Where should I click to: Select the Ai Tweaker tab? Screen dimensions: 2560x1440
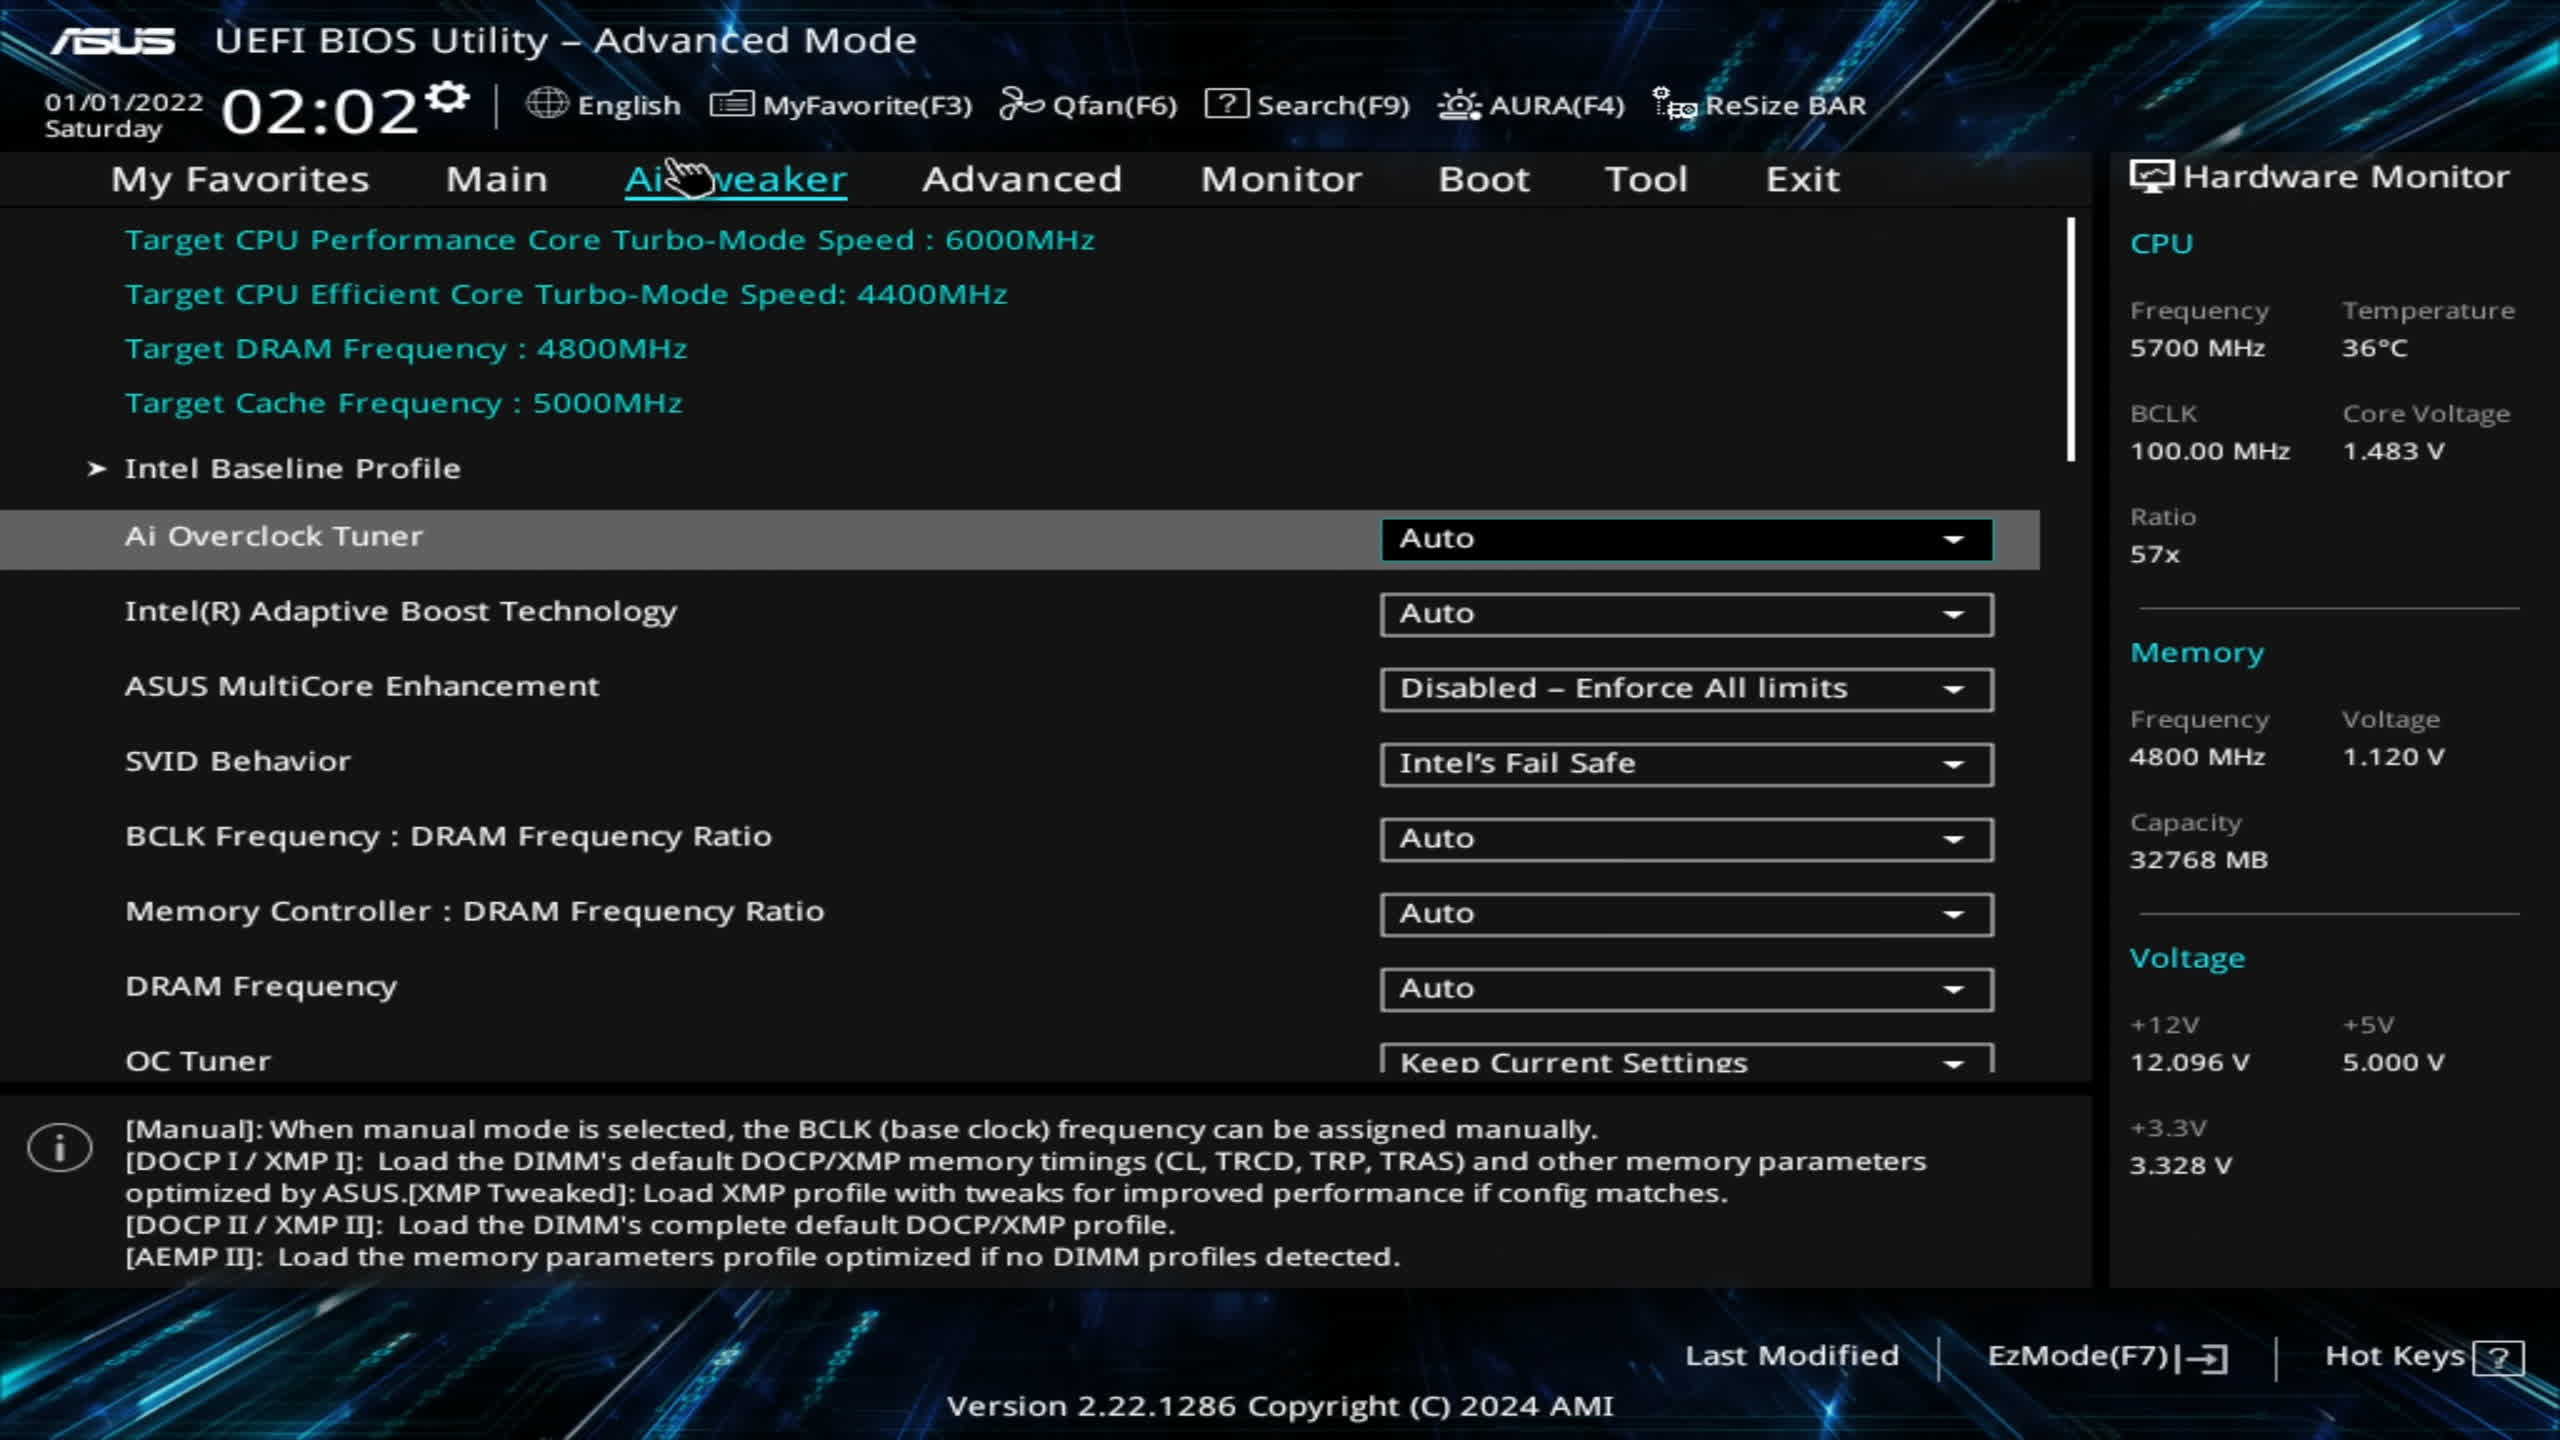(x=736, y=179)
